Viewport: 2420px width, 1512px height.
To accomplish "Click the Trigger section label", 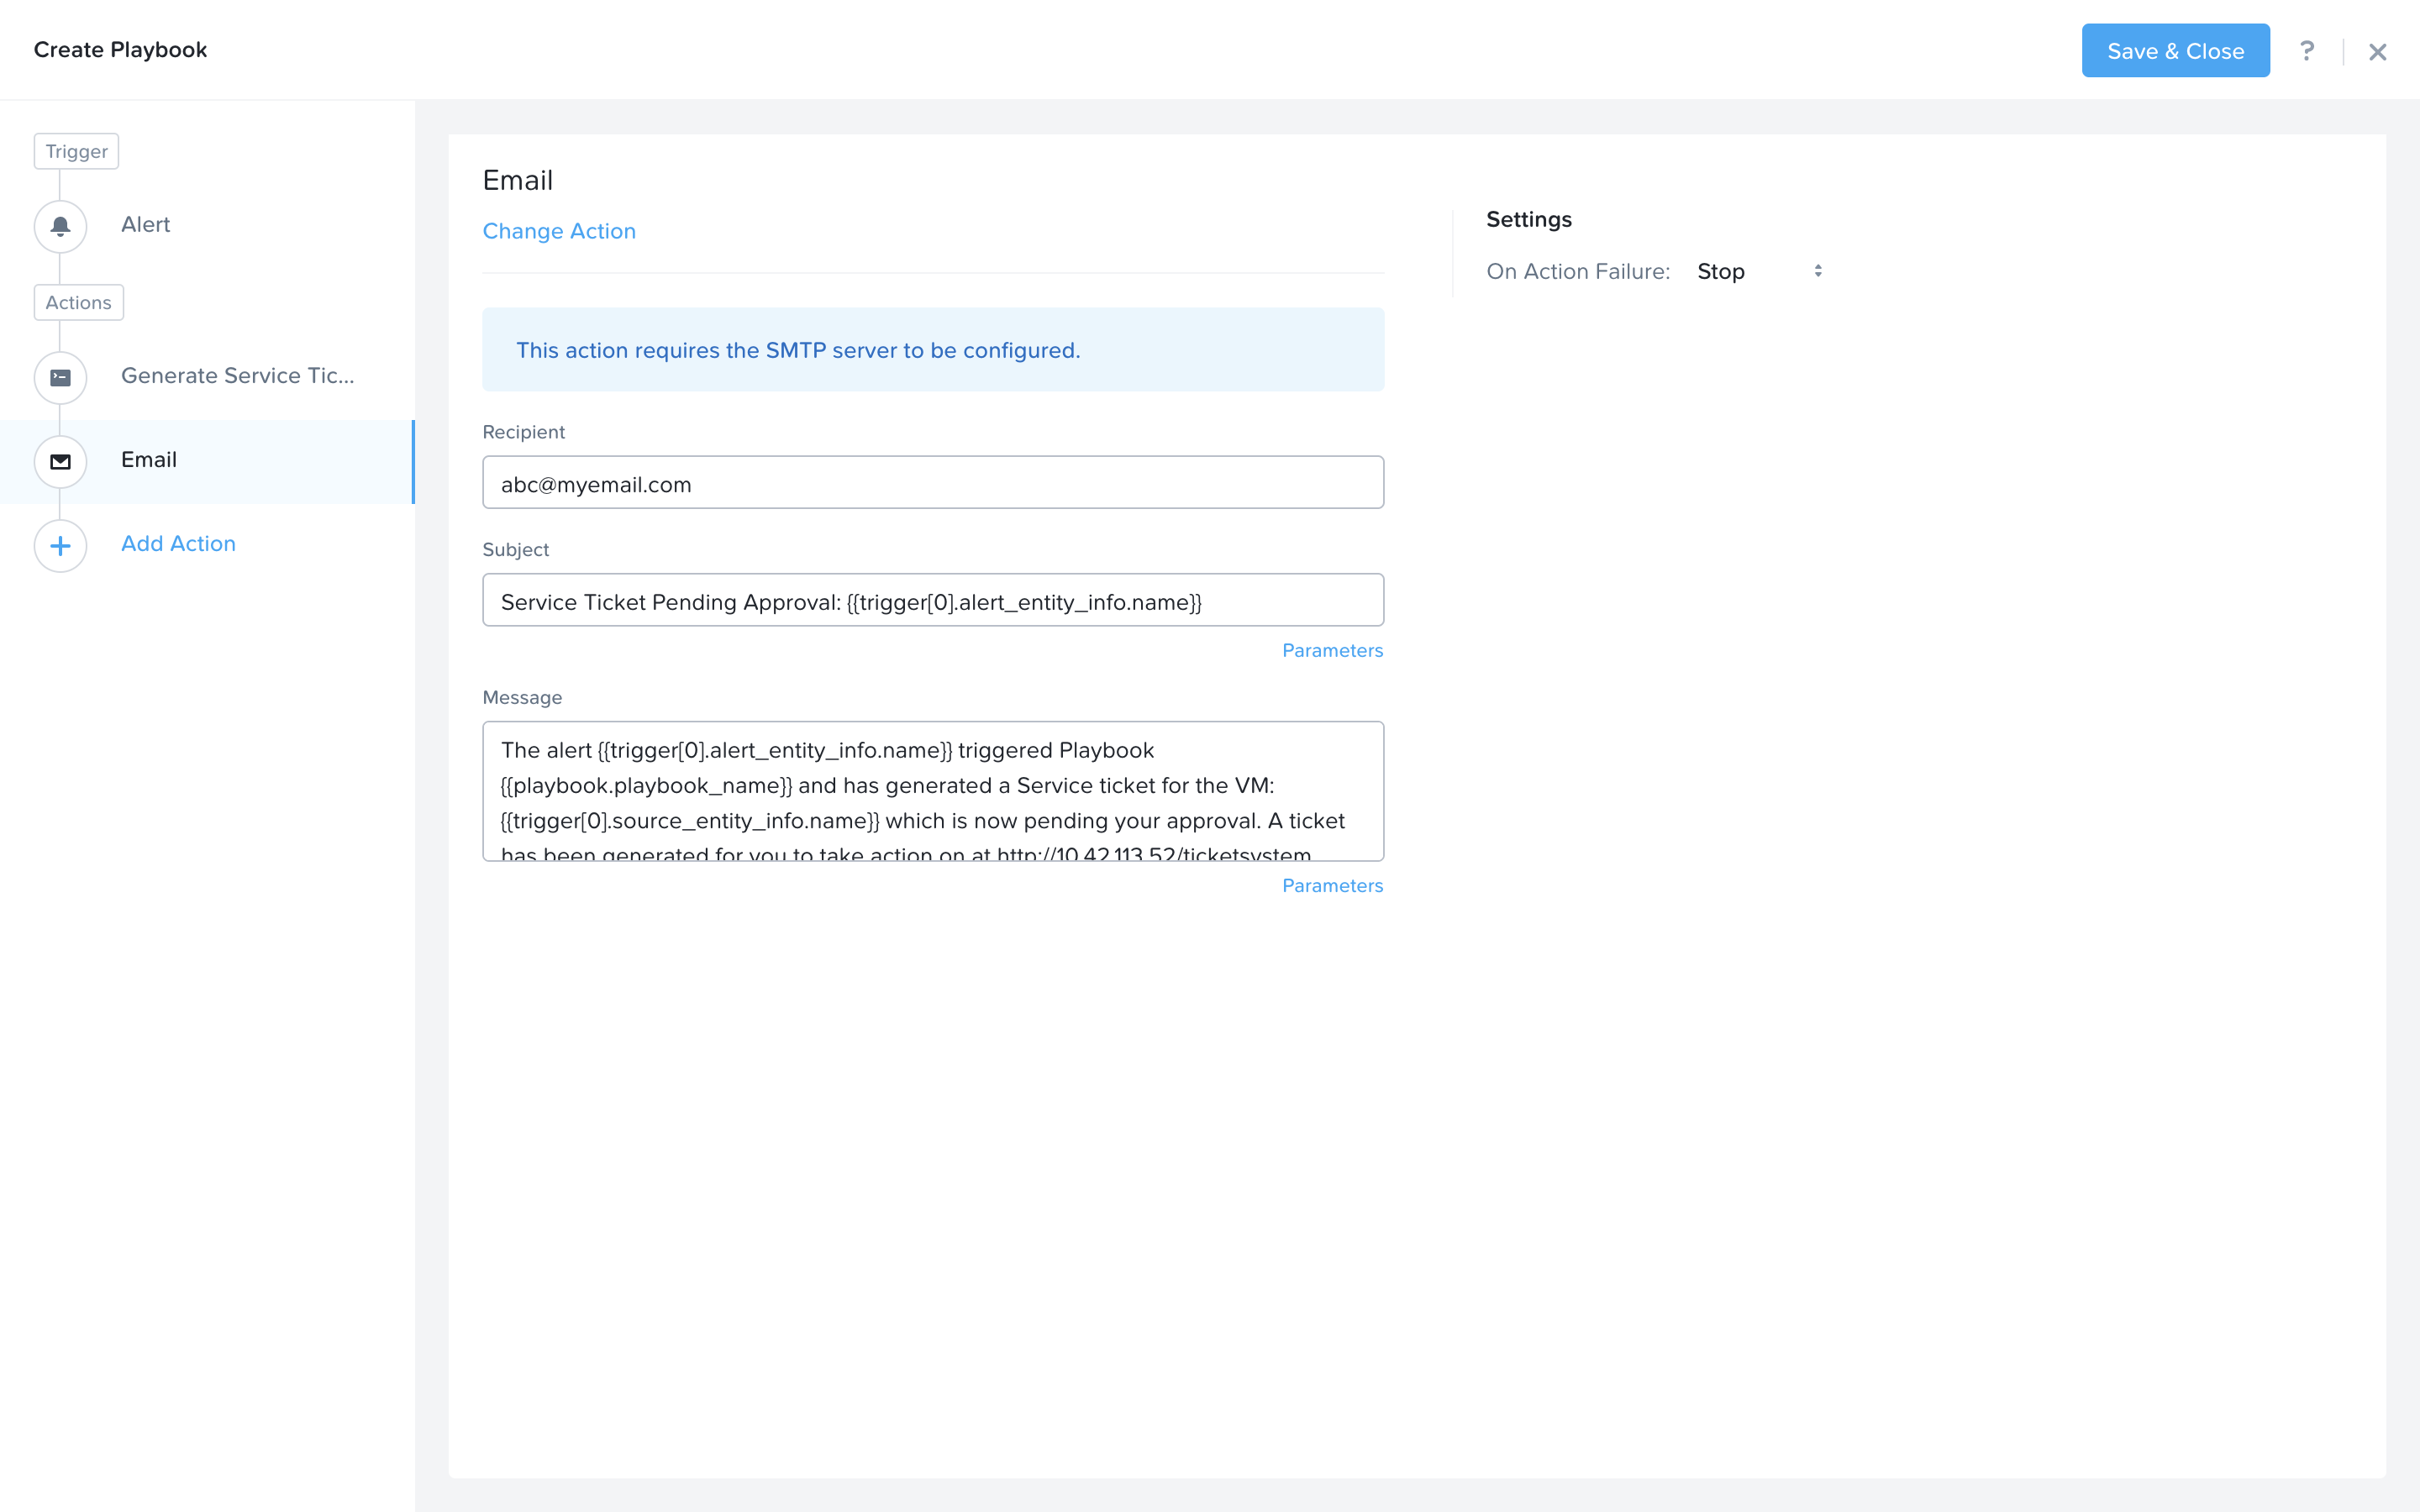I will click(76, 151).
